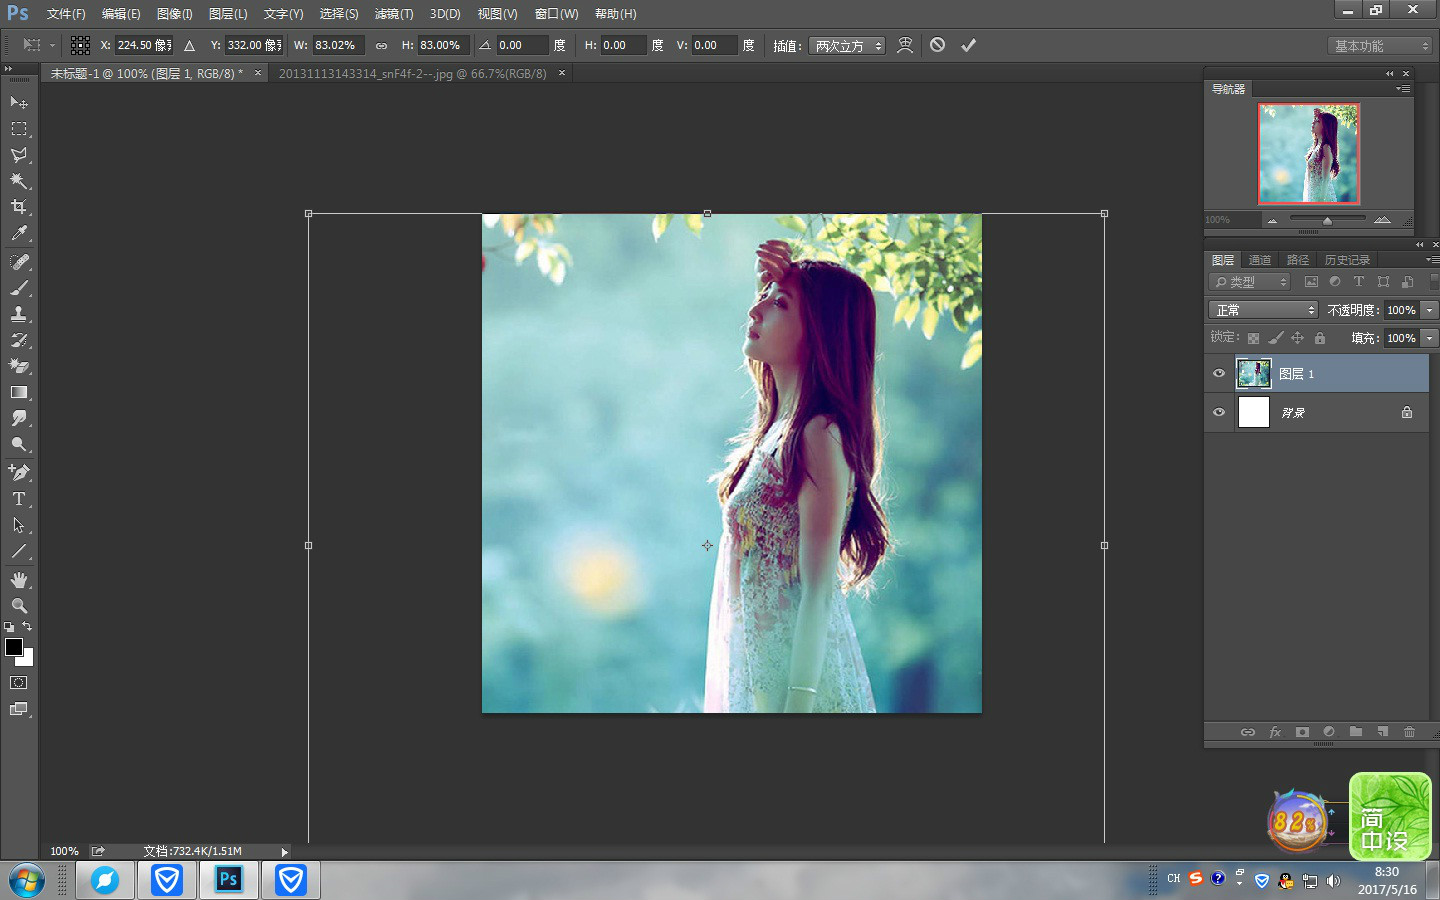The width and height of the screenshot is (1440, 900).
Task: Select the Polygonal Lasso tool
Action: click(x=19, y=155)
